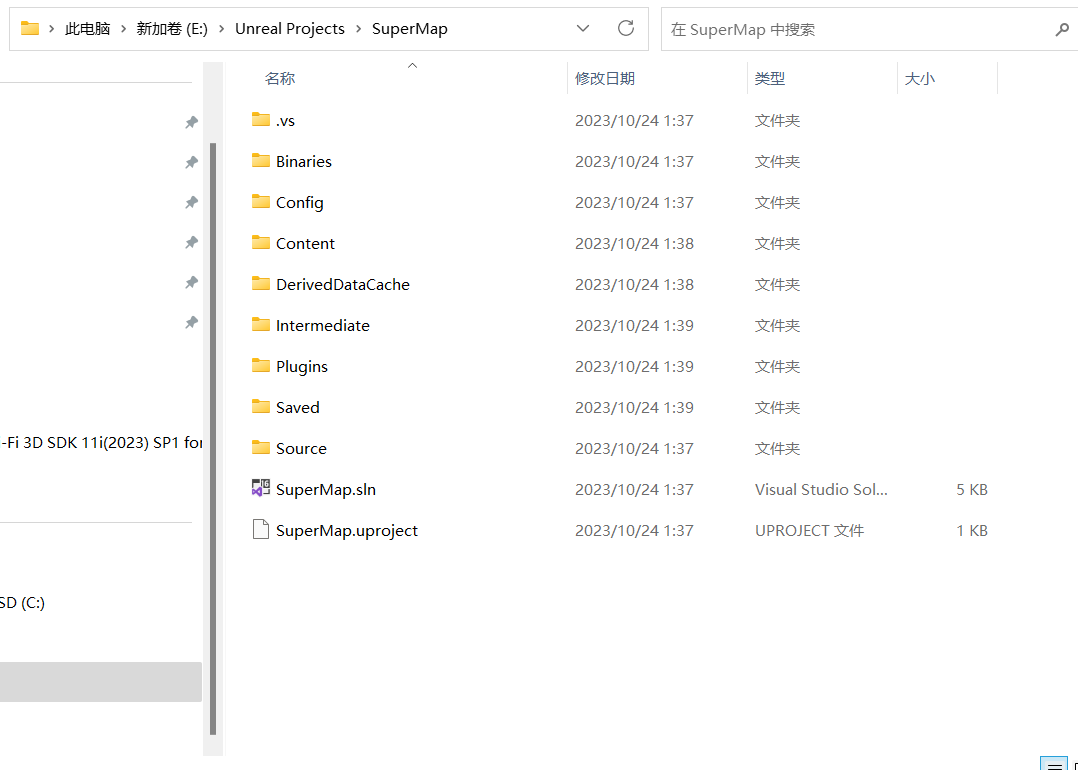Click the refresh button in address bar

click(x=626, y=28)
